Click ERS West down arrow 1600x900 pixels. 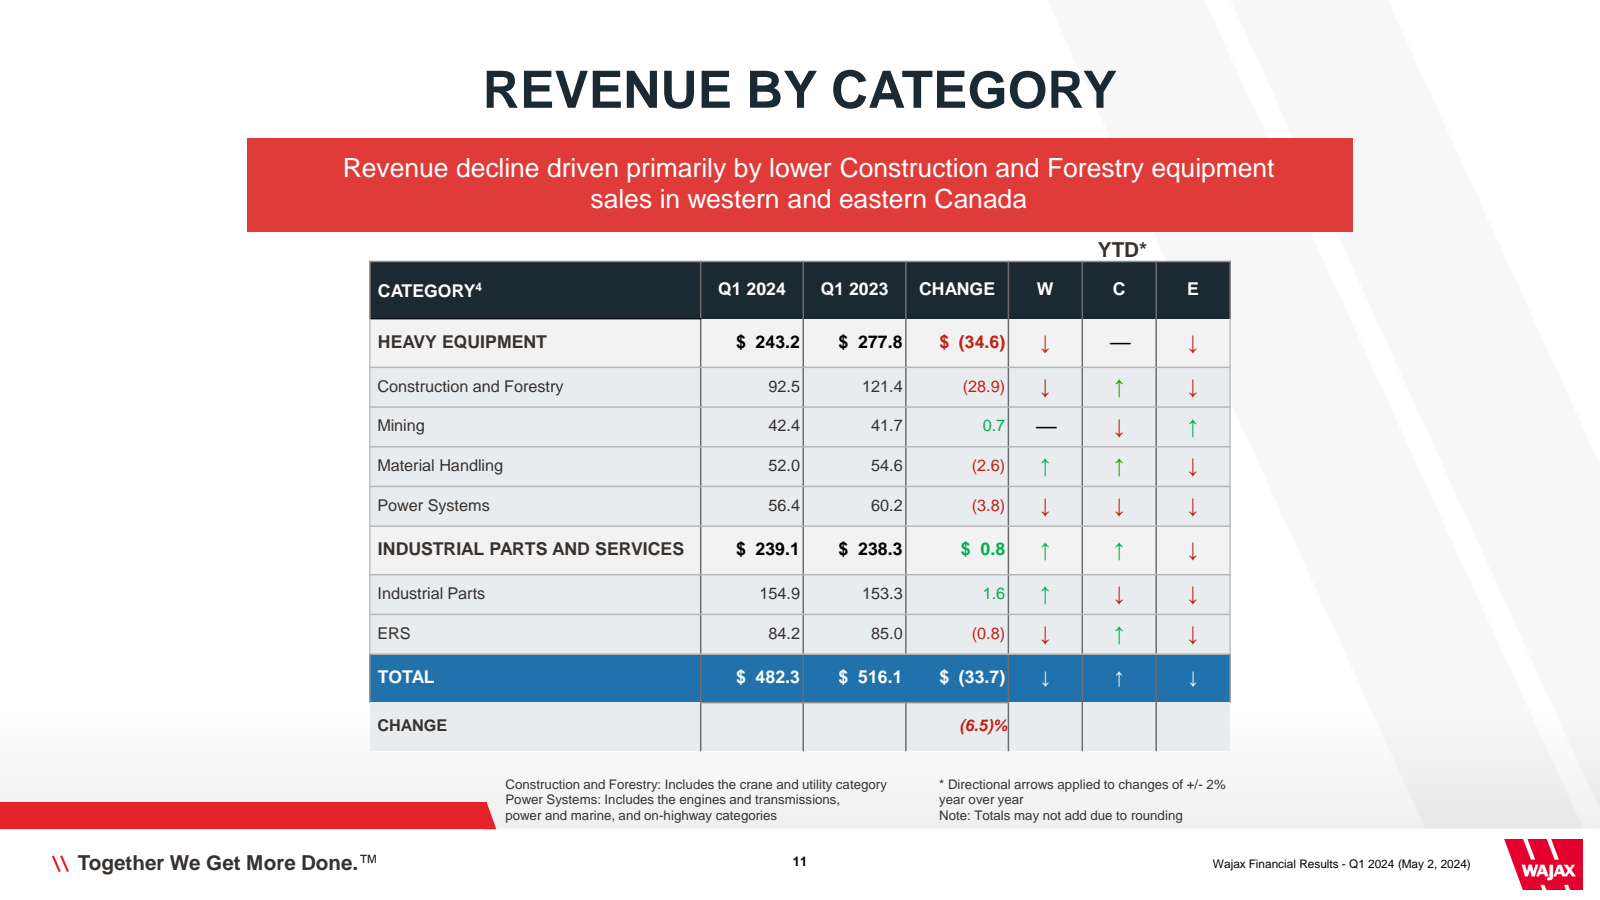pos(1045,635)
